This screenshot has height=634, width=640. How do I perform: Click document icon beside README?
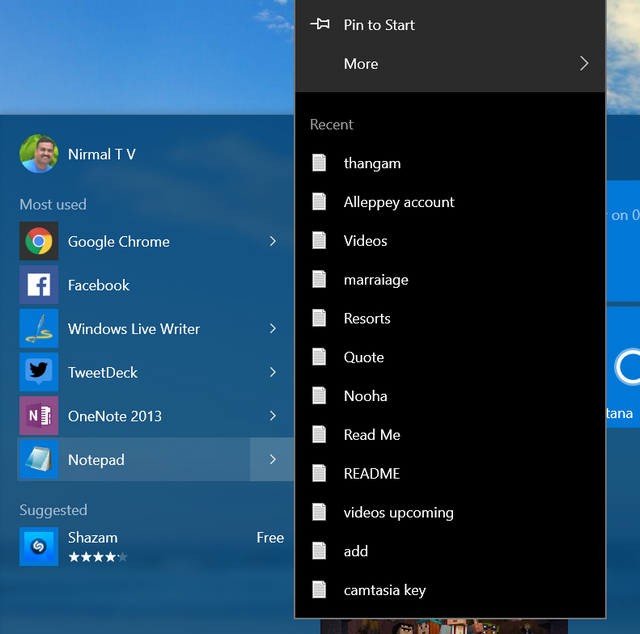coord(319,473)
